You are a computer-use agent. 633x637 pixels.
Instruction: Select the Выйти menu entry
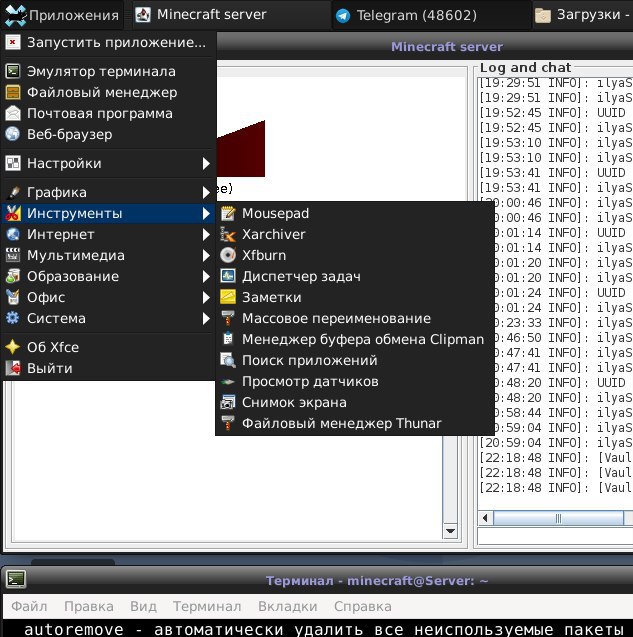tap(108, 368)
